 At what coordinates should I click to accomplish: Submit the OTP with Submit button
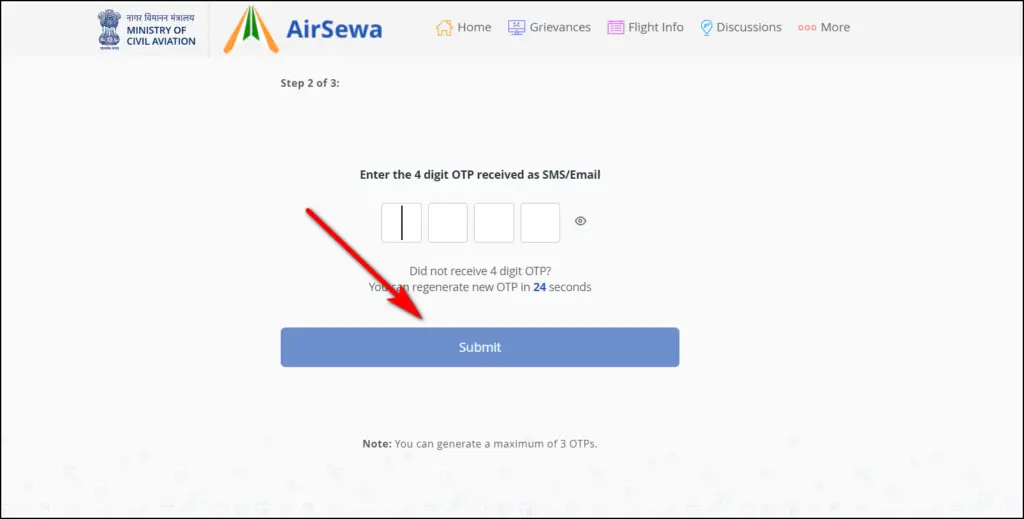coord(480,347)
